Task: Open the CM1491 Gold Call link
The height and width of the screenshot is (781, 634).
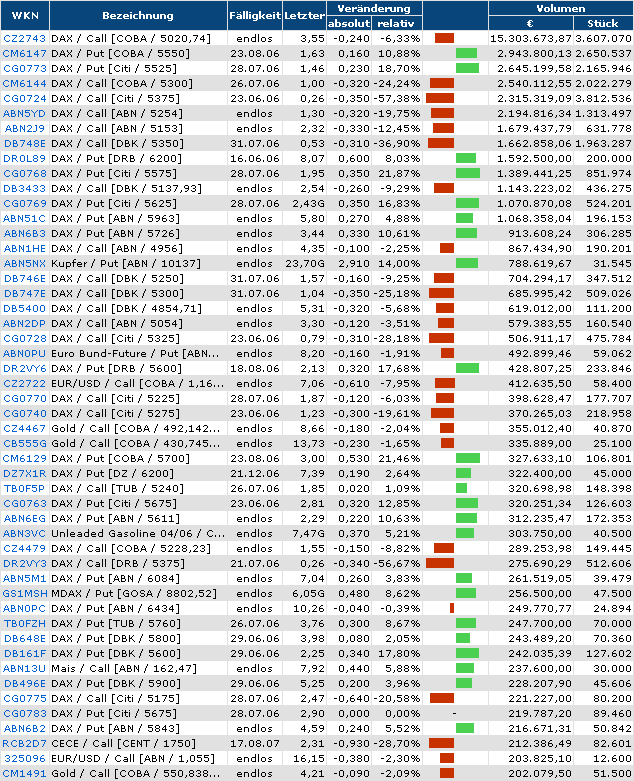Action: 24,773
